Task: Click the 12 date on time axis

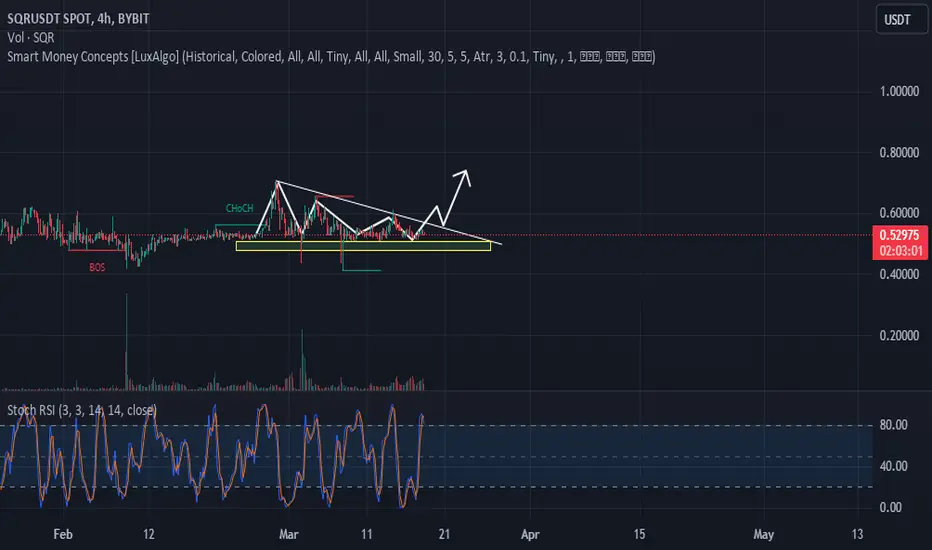Action: [x=149, y=534]
